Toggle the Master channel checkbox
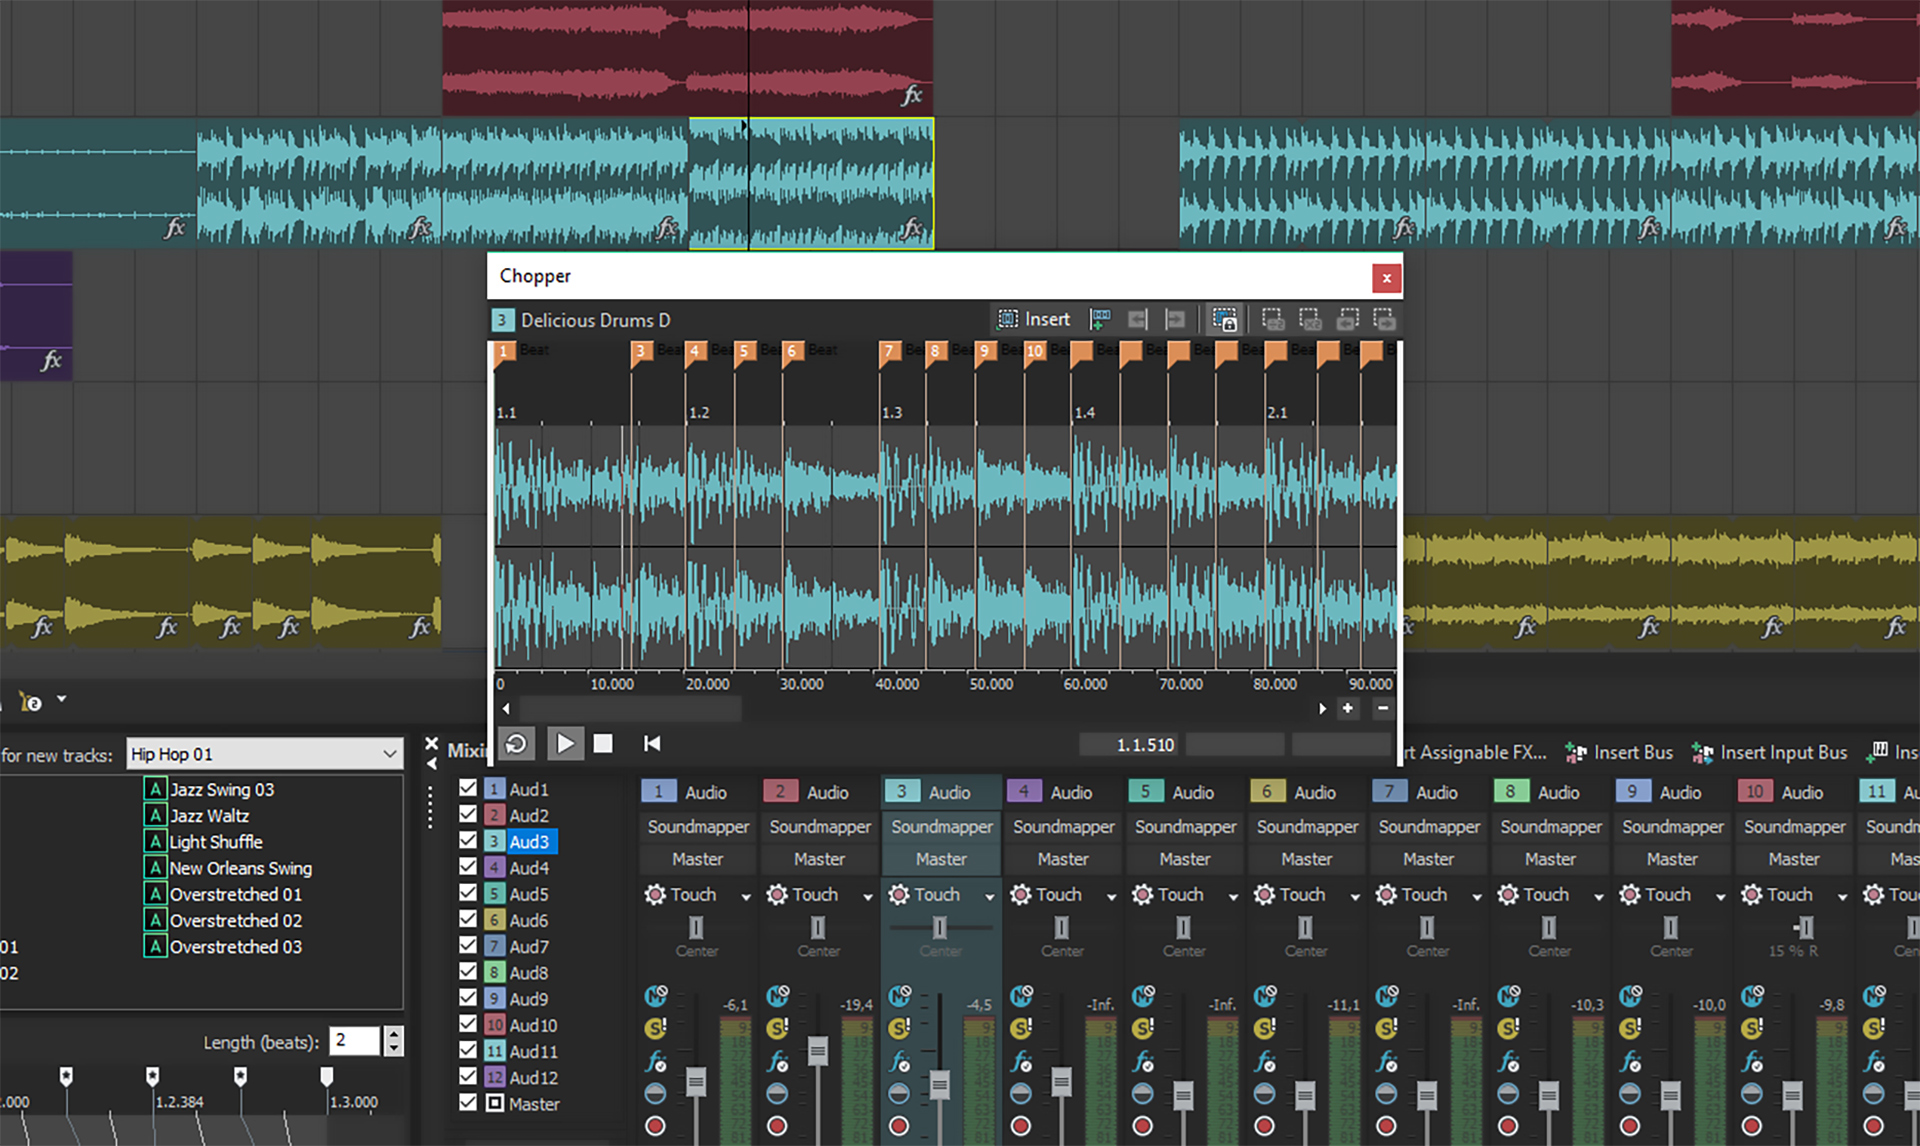Viewport: 1920px width, 1146px height. (x=467, y=1102)
